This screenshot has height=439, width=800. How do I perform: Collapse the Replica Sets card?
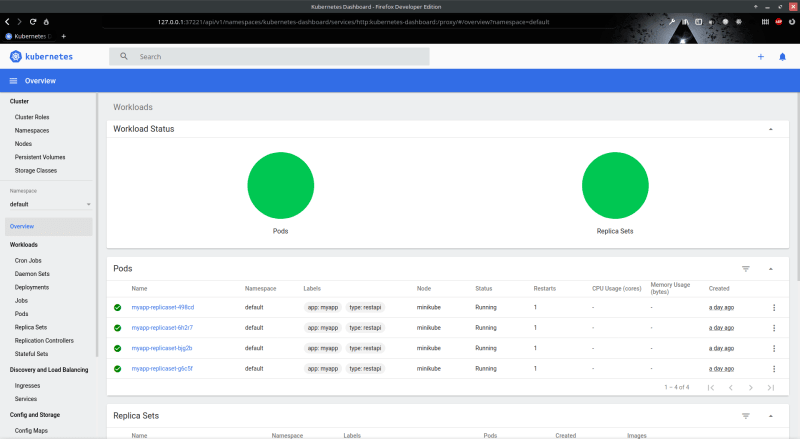click(x=771, y=416)
